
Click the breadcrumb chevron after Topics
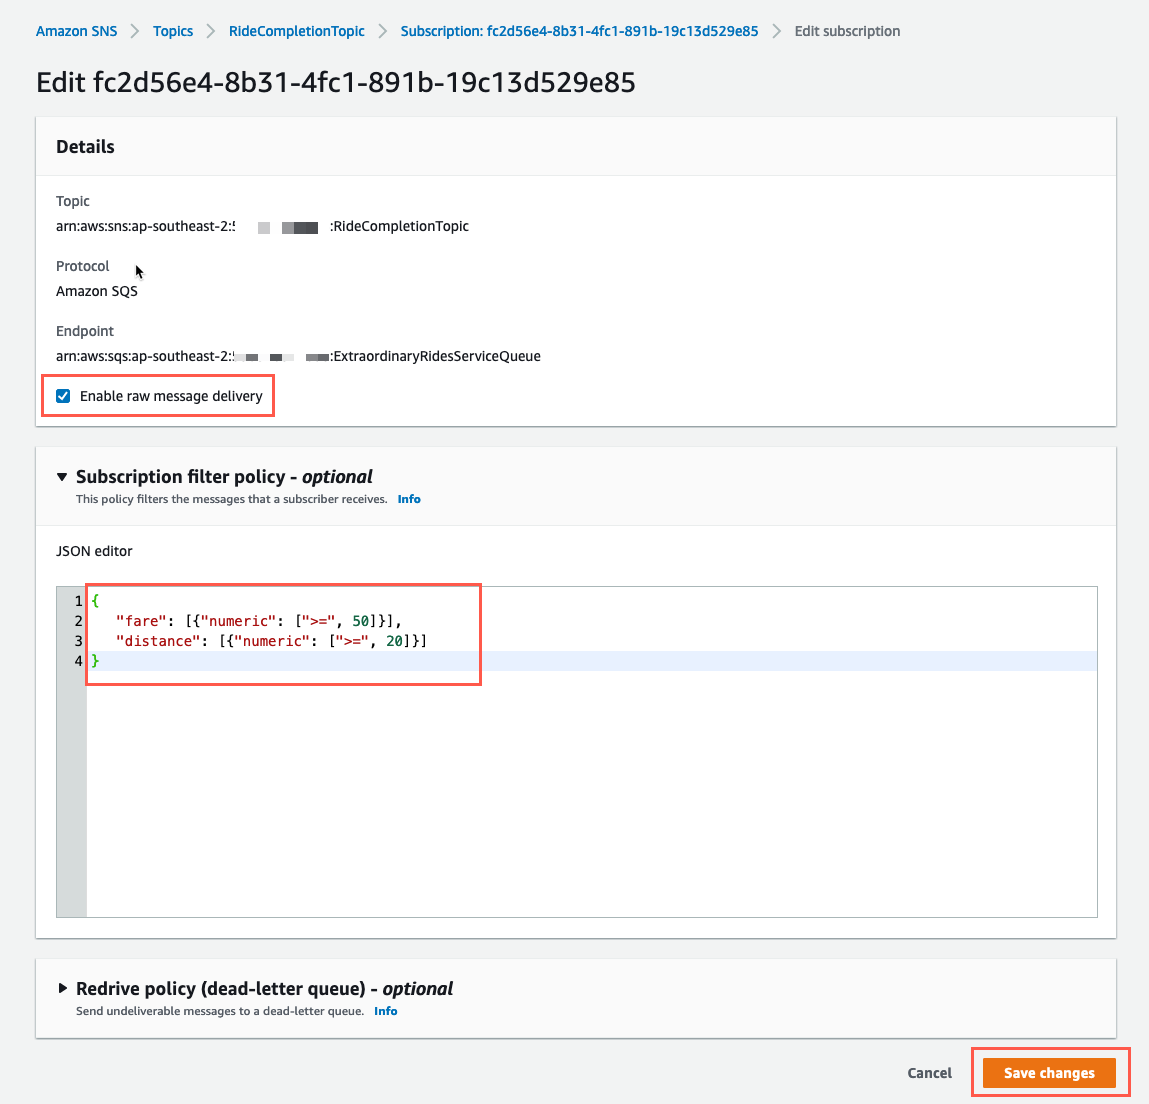click(211, 31)
